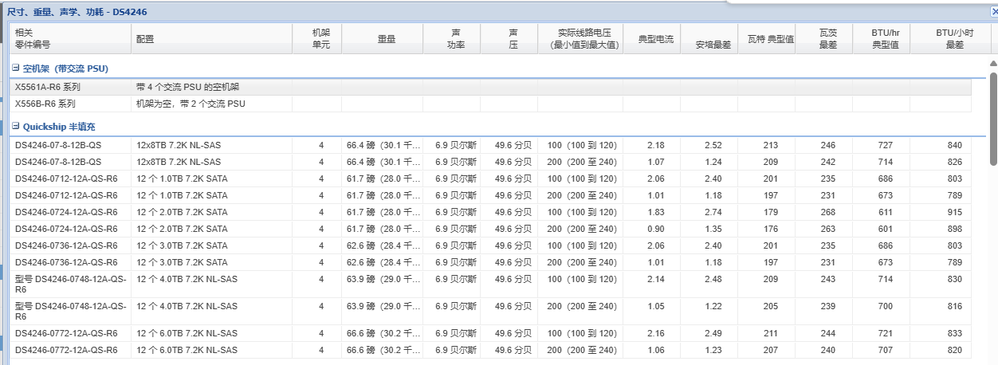Image resolution: width=998 pixels, height=365 pixels.
Task: Click the 瓦茨最差 column header
Action: click(825, 39)
